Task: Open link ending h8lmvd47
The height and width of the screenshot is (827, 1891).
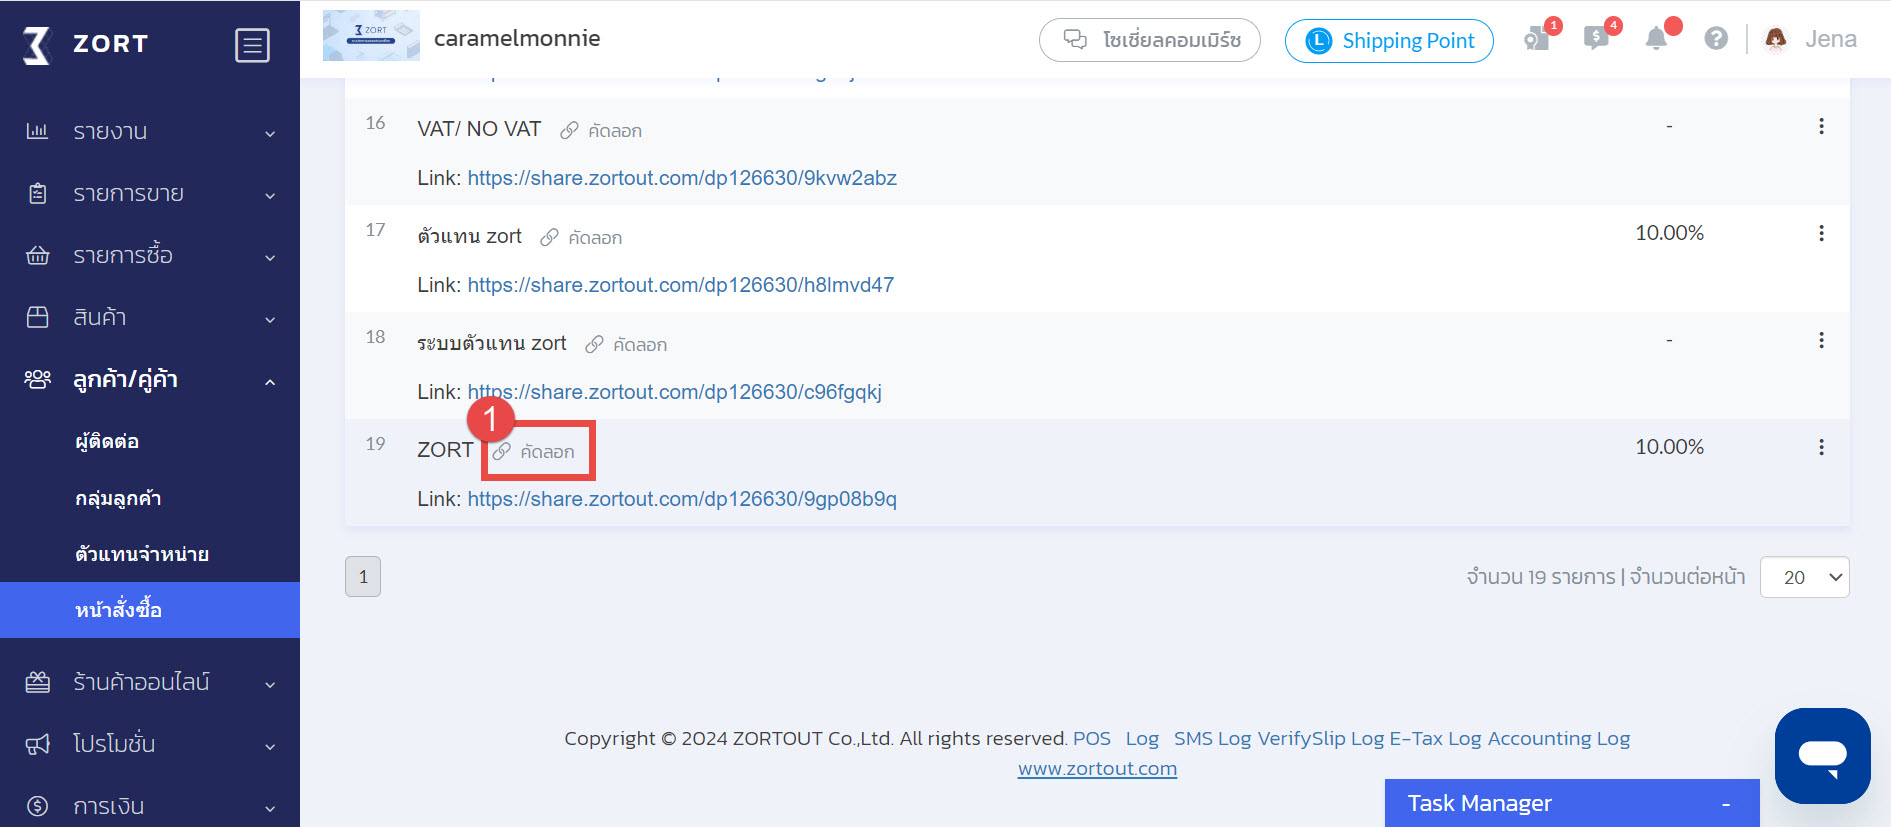Action: coord(681,285)
